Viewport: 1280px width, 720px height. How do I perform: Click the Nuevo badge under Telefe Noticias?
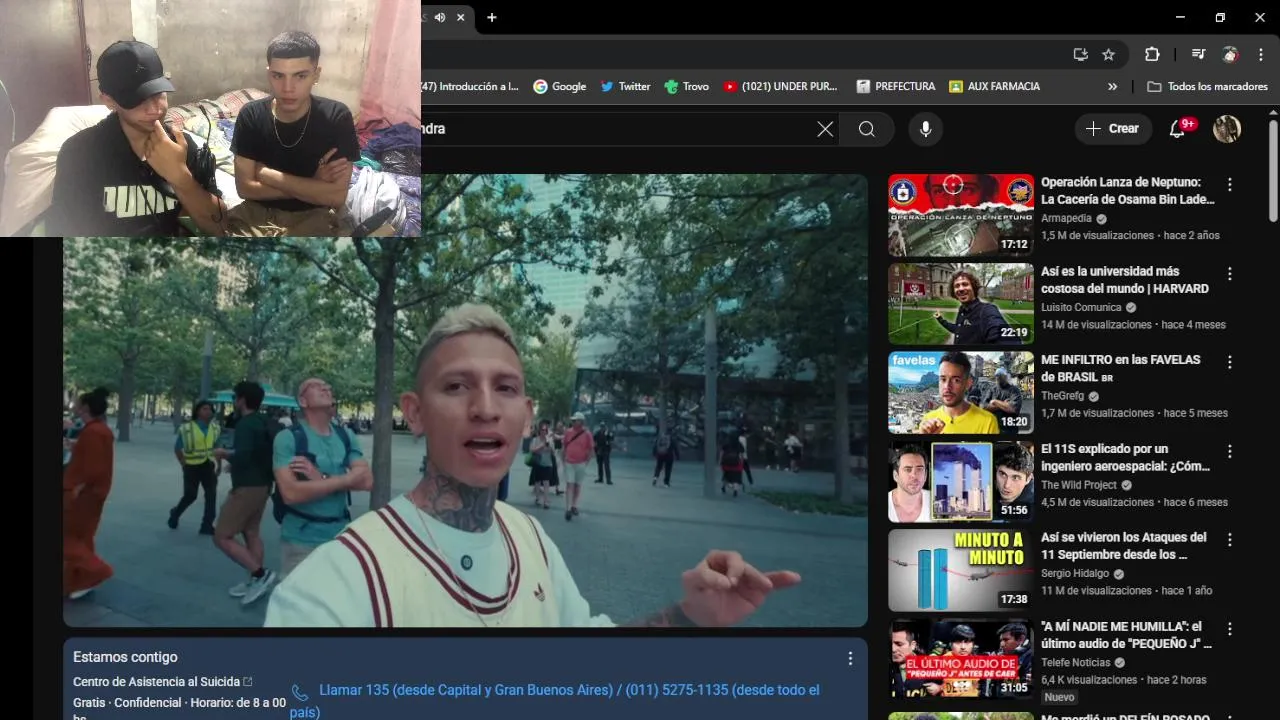click(1059, 698)
